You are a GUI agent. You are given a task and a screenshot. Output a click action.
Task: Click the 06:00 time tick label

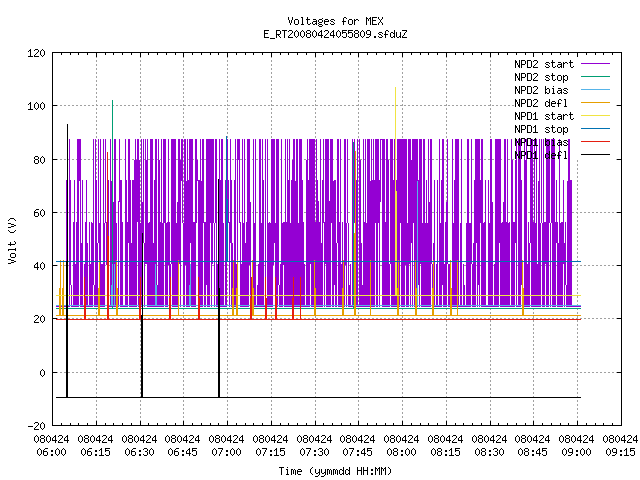click(51, 453)
